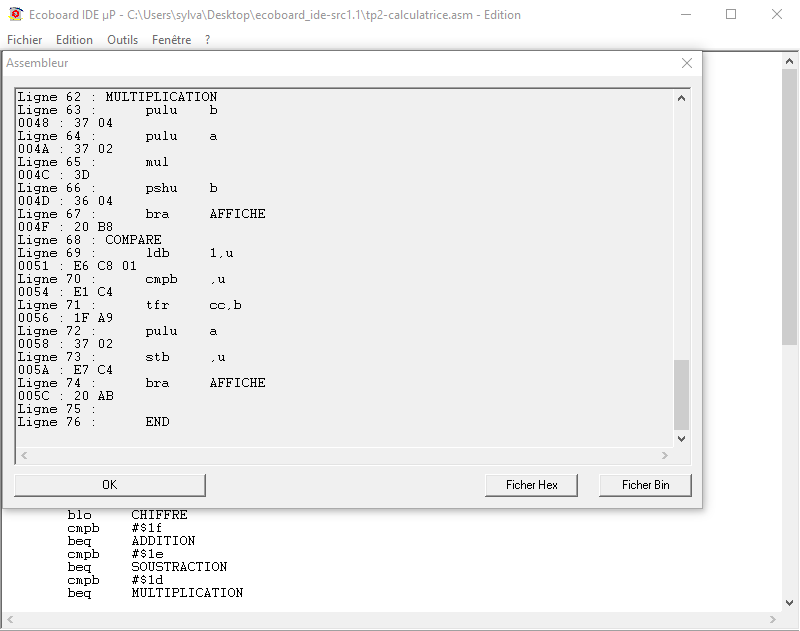Click the Ecoboard IDE app icon

[16, 15]
